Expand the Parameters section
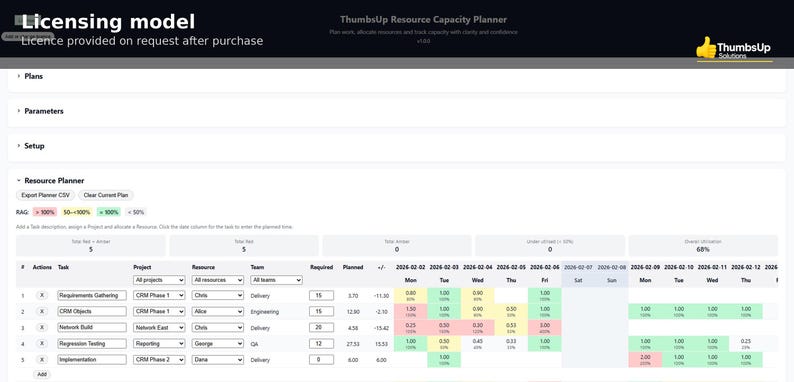This screenshot has width=794, height=382. (44, 111)
